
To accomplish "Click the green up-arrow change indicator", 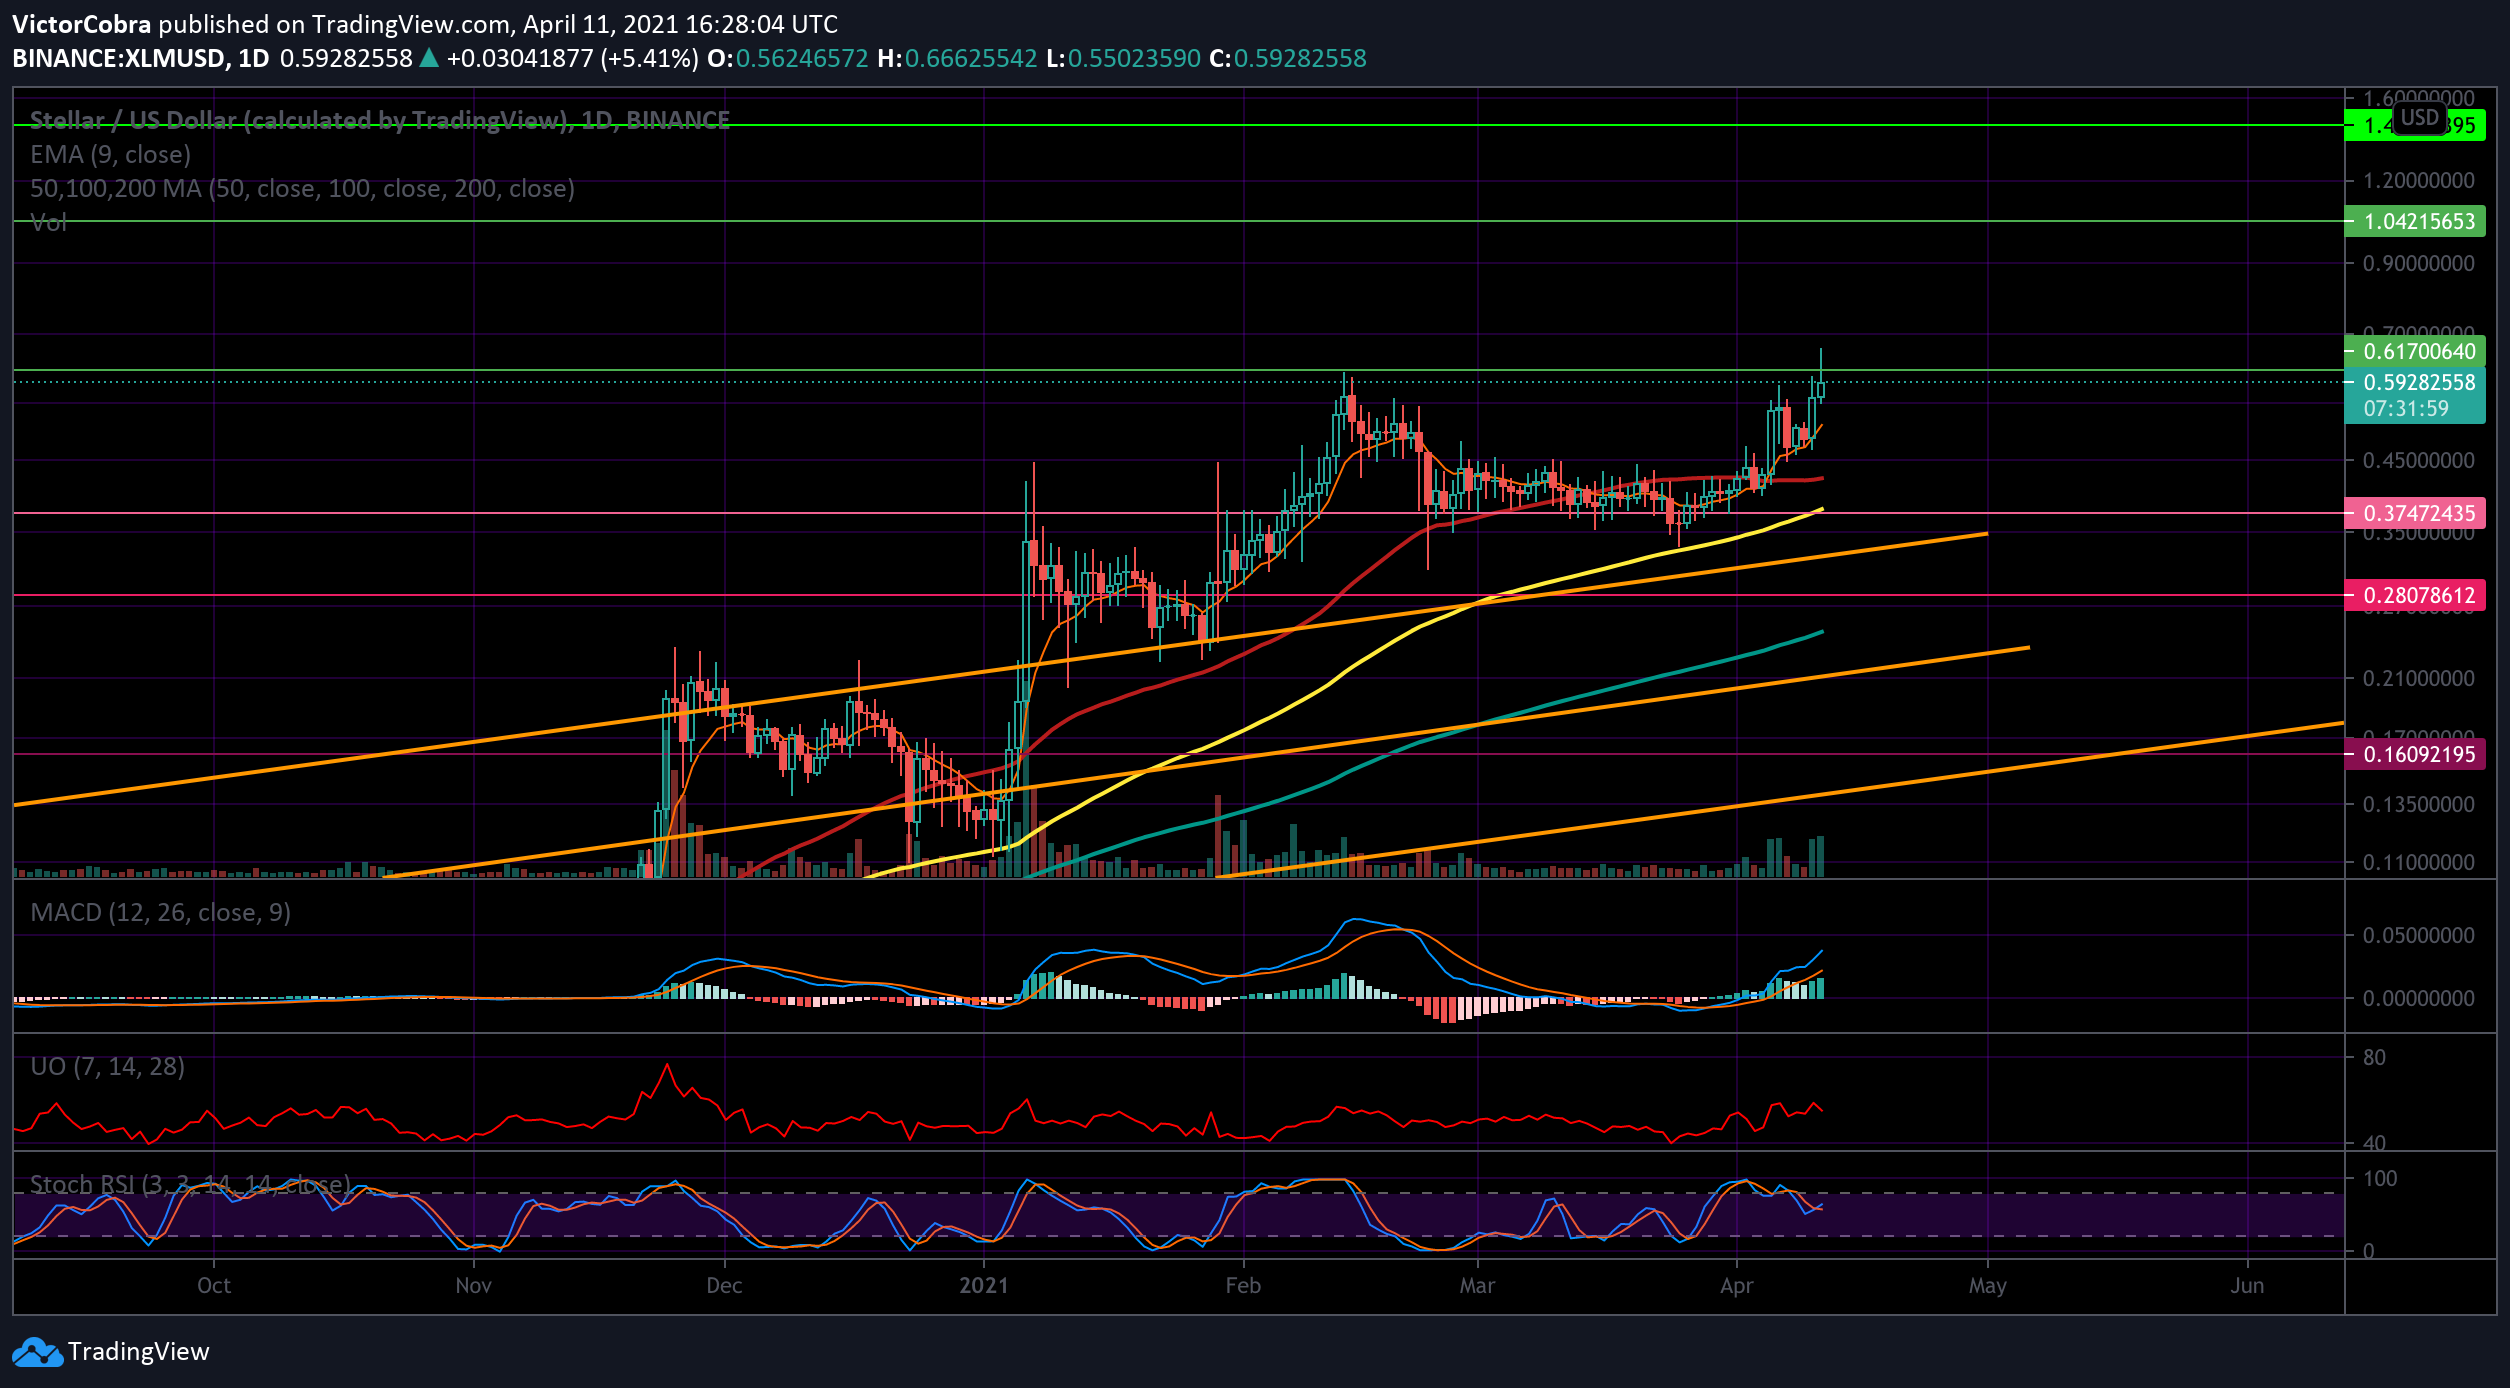I will [429, 58].
